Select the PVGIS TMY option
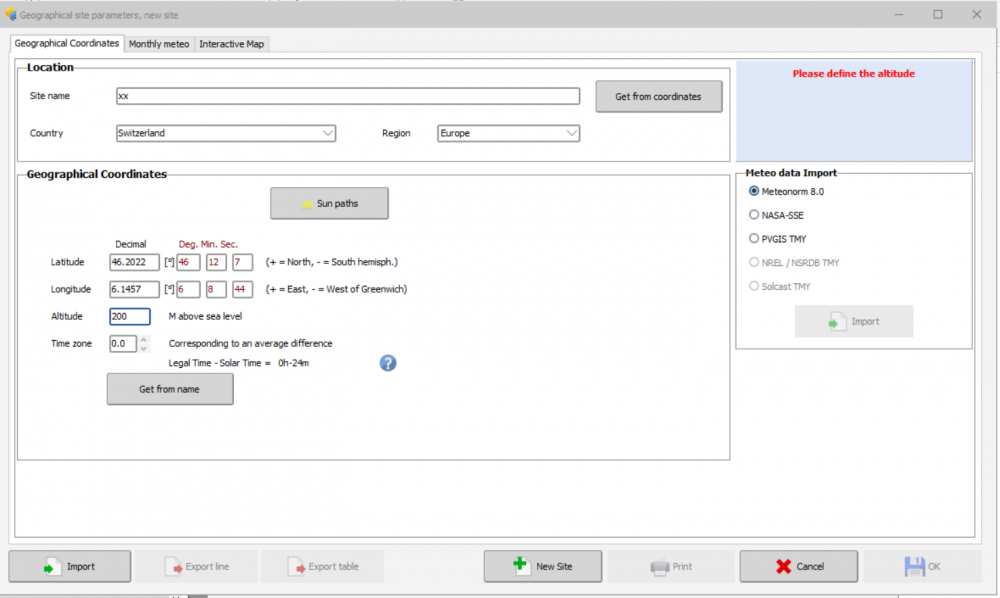1000x598 pixels. point(755,239)
